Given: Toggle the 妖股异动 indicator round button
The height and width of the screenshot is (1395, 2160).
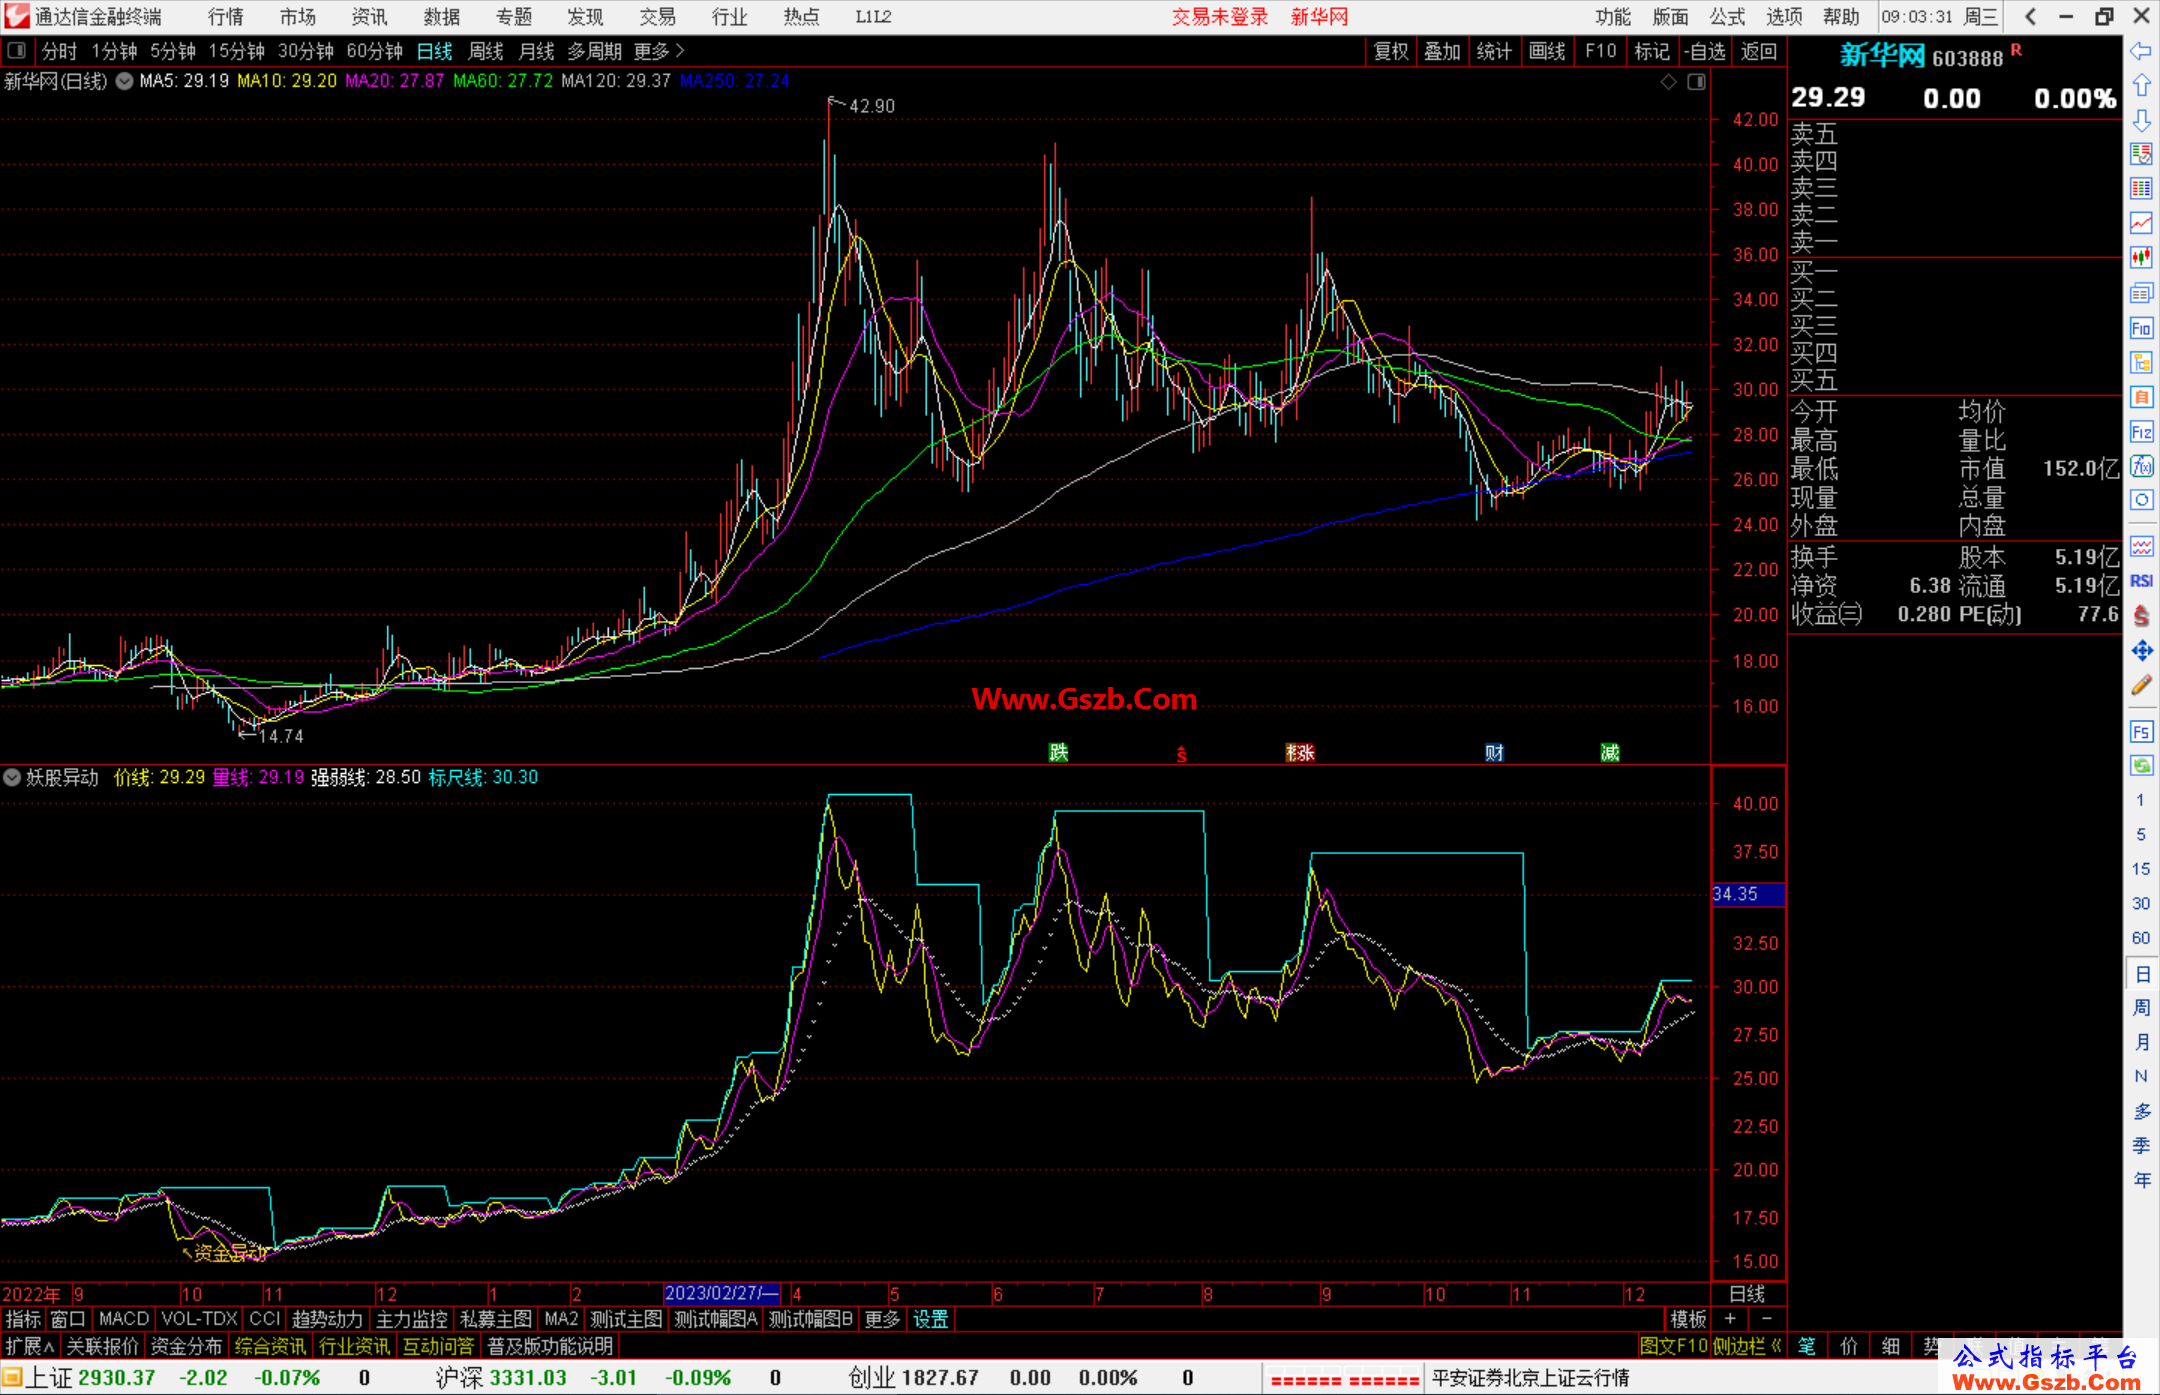Looking at the screenshot, I should click(x=12, y=777).
